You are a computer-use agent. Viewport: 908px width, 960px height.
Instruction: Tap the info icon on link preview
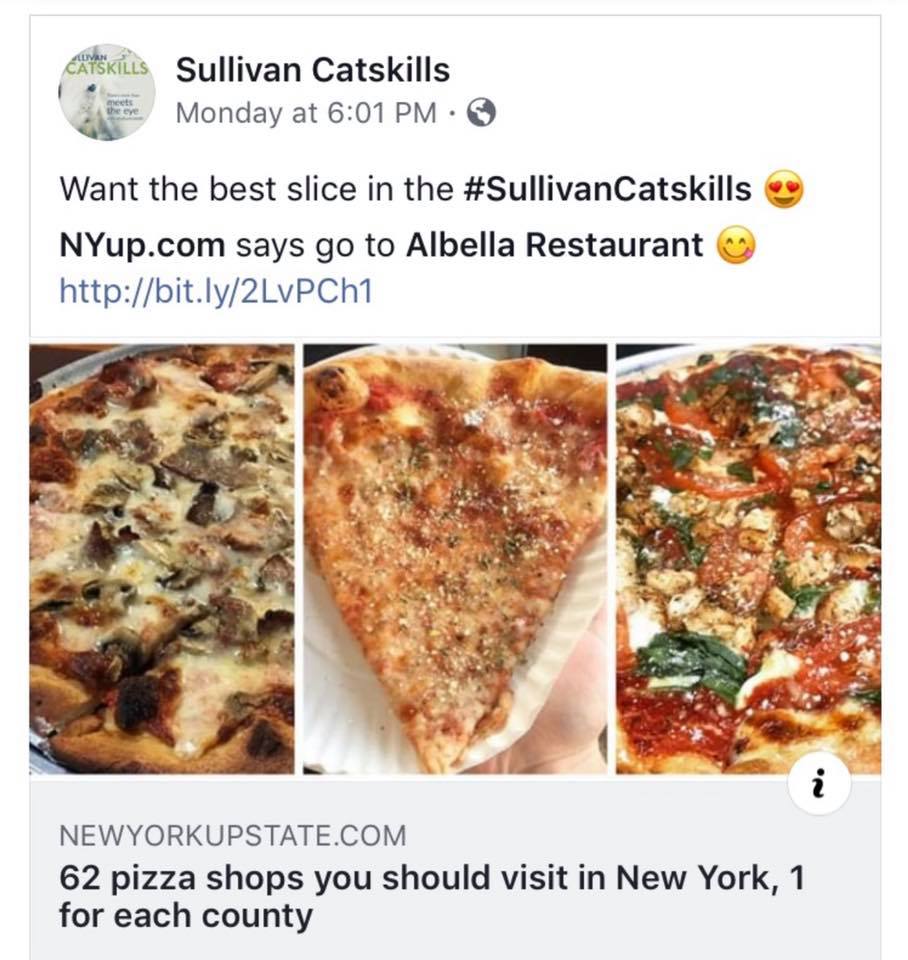[x=819, y=784]
